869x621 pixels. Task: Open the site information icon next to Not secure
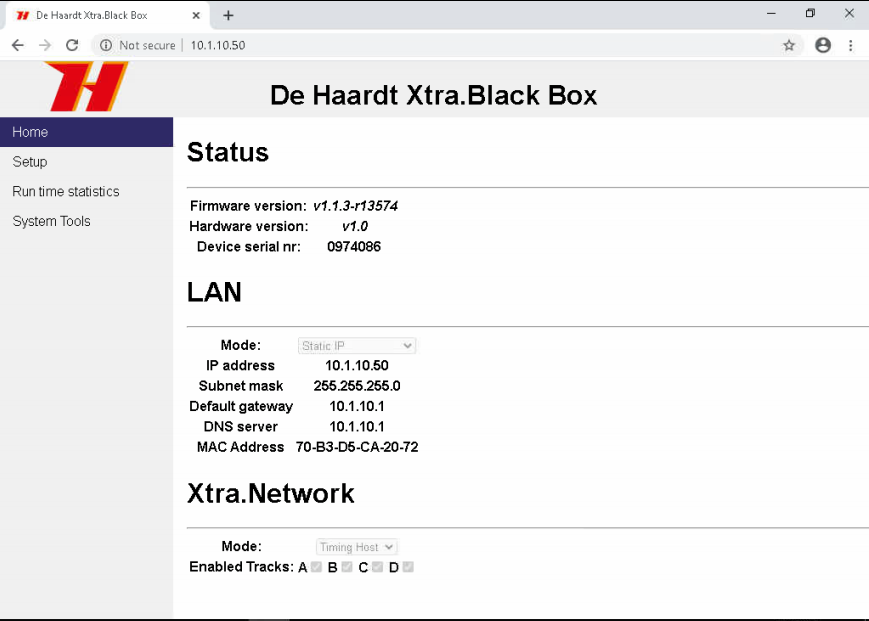[x=106, y=45]
